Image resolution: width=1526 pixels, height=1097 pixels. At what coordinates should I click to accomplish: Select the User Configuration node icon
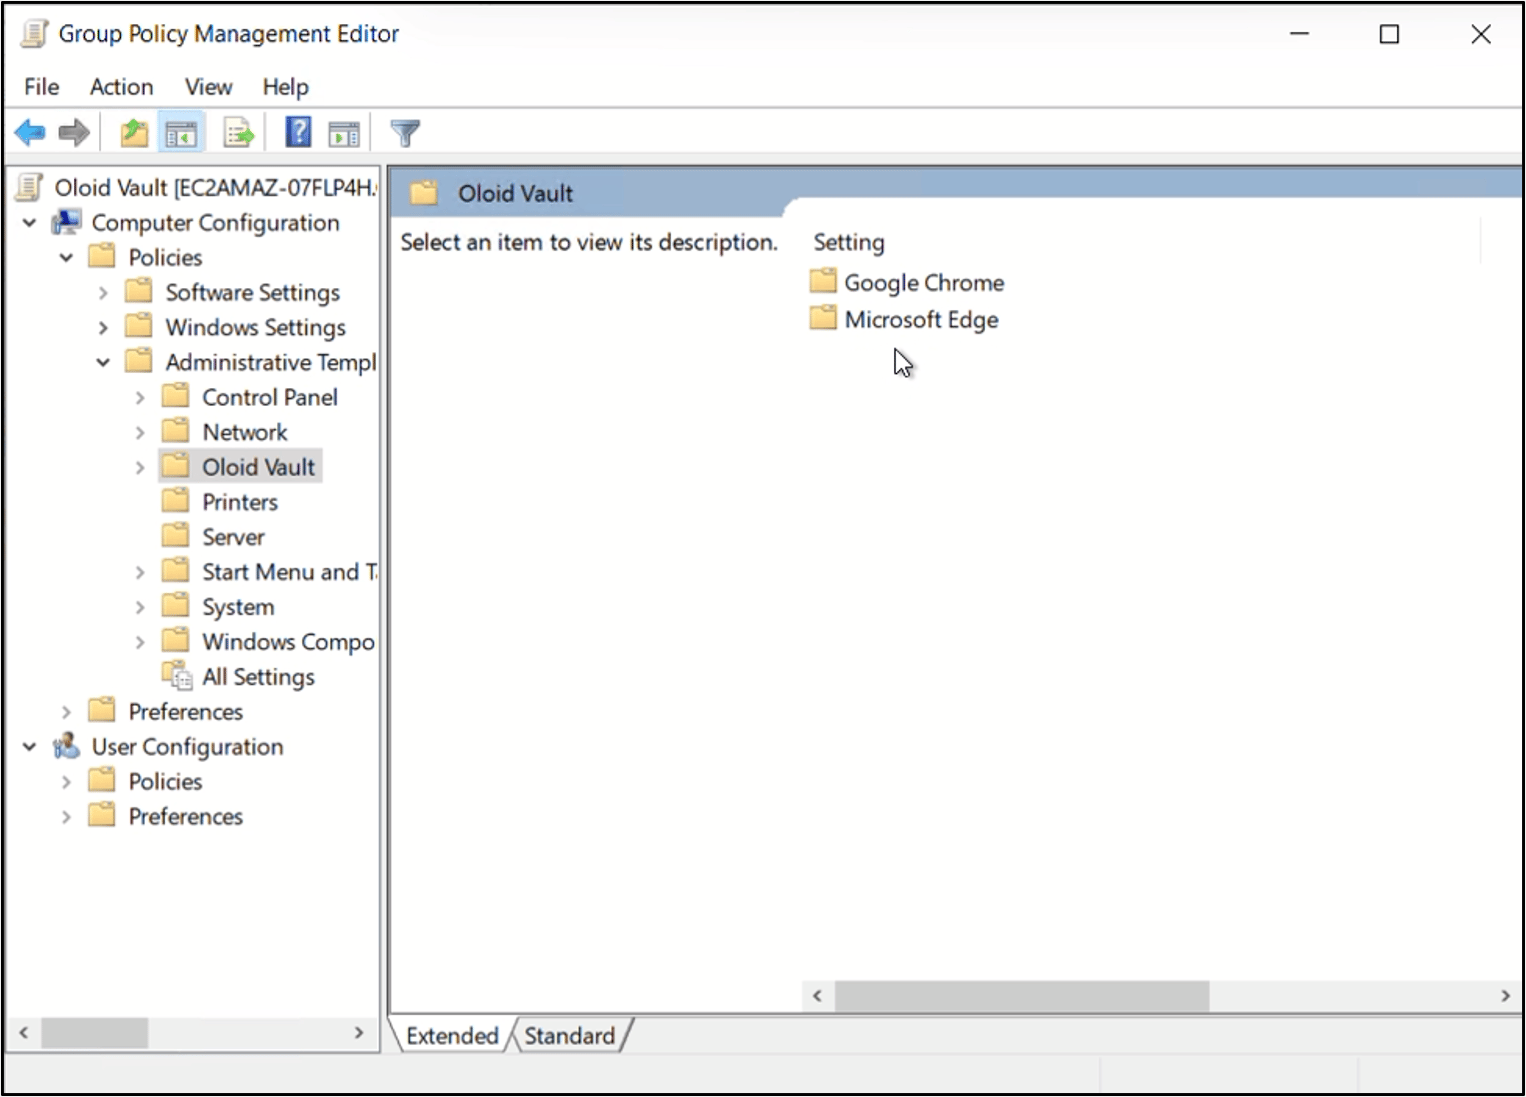(67, 746)
